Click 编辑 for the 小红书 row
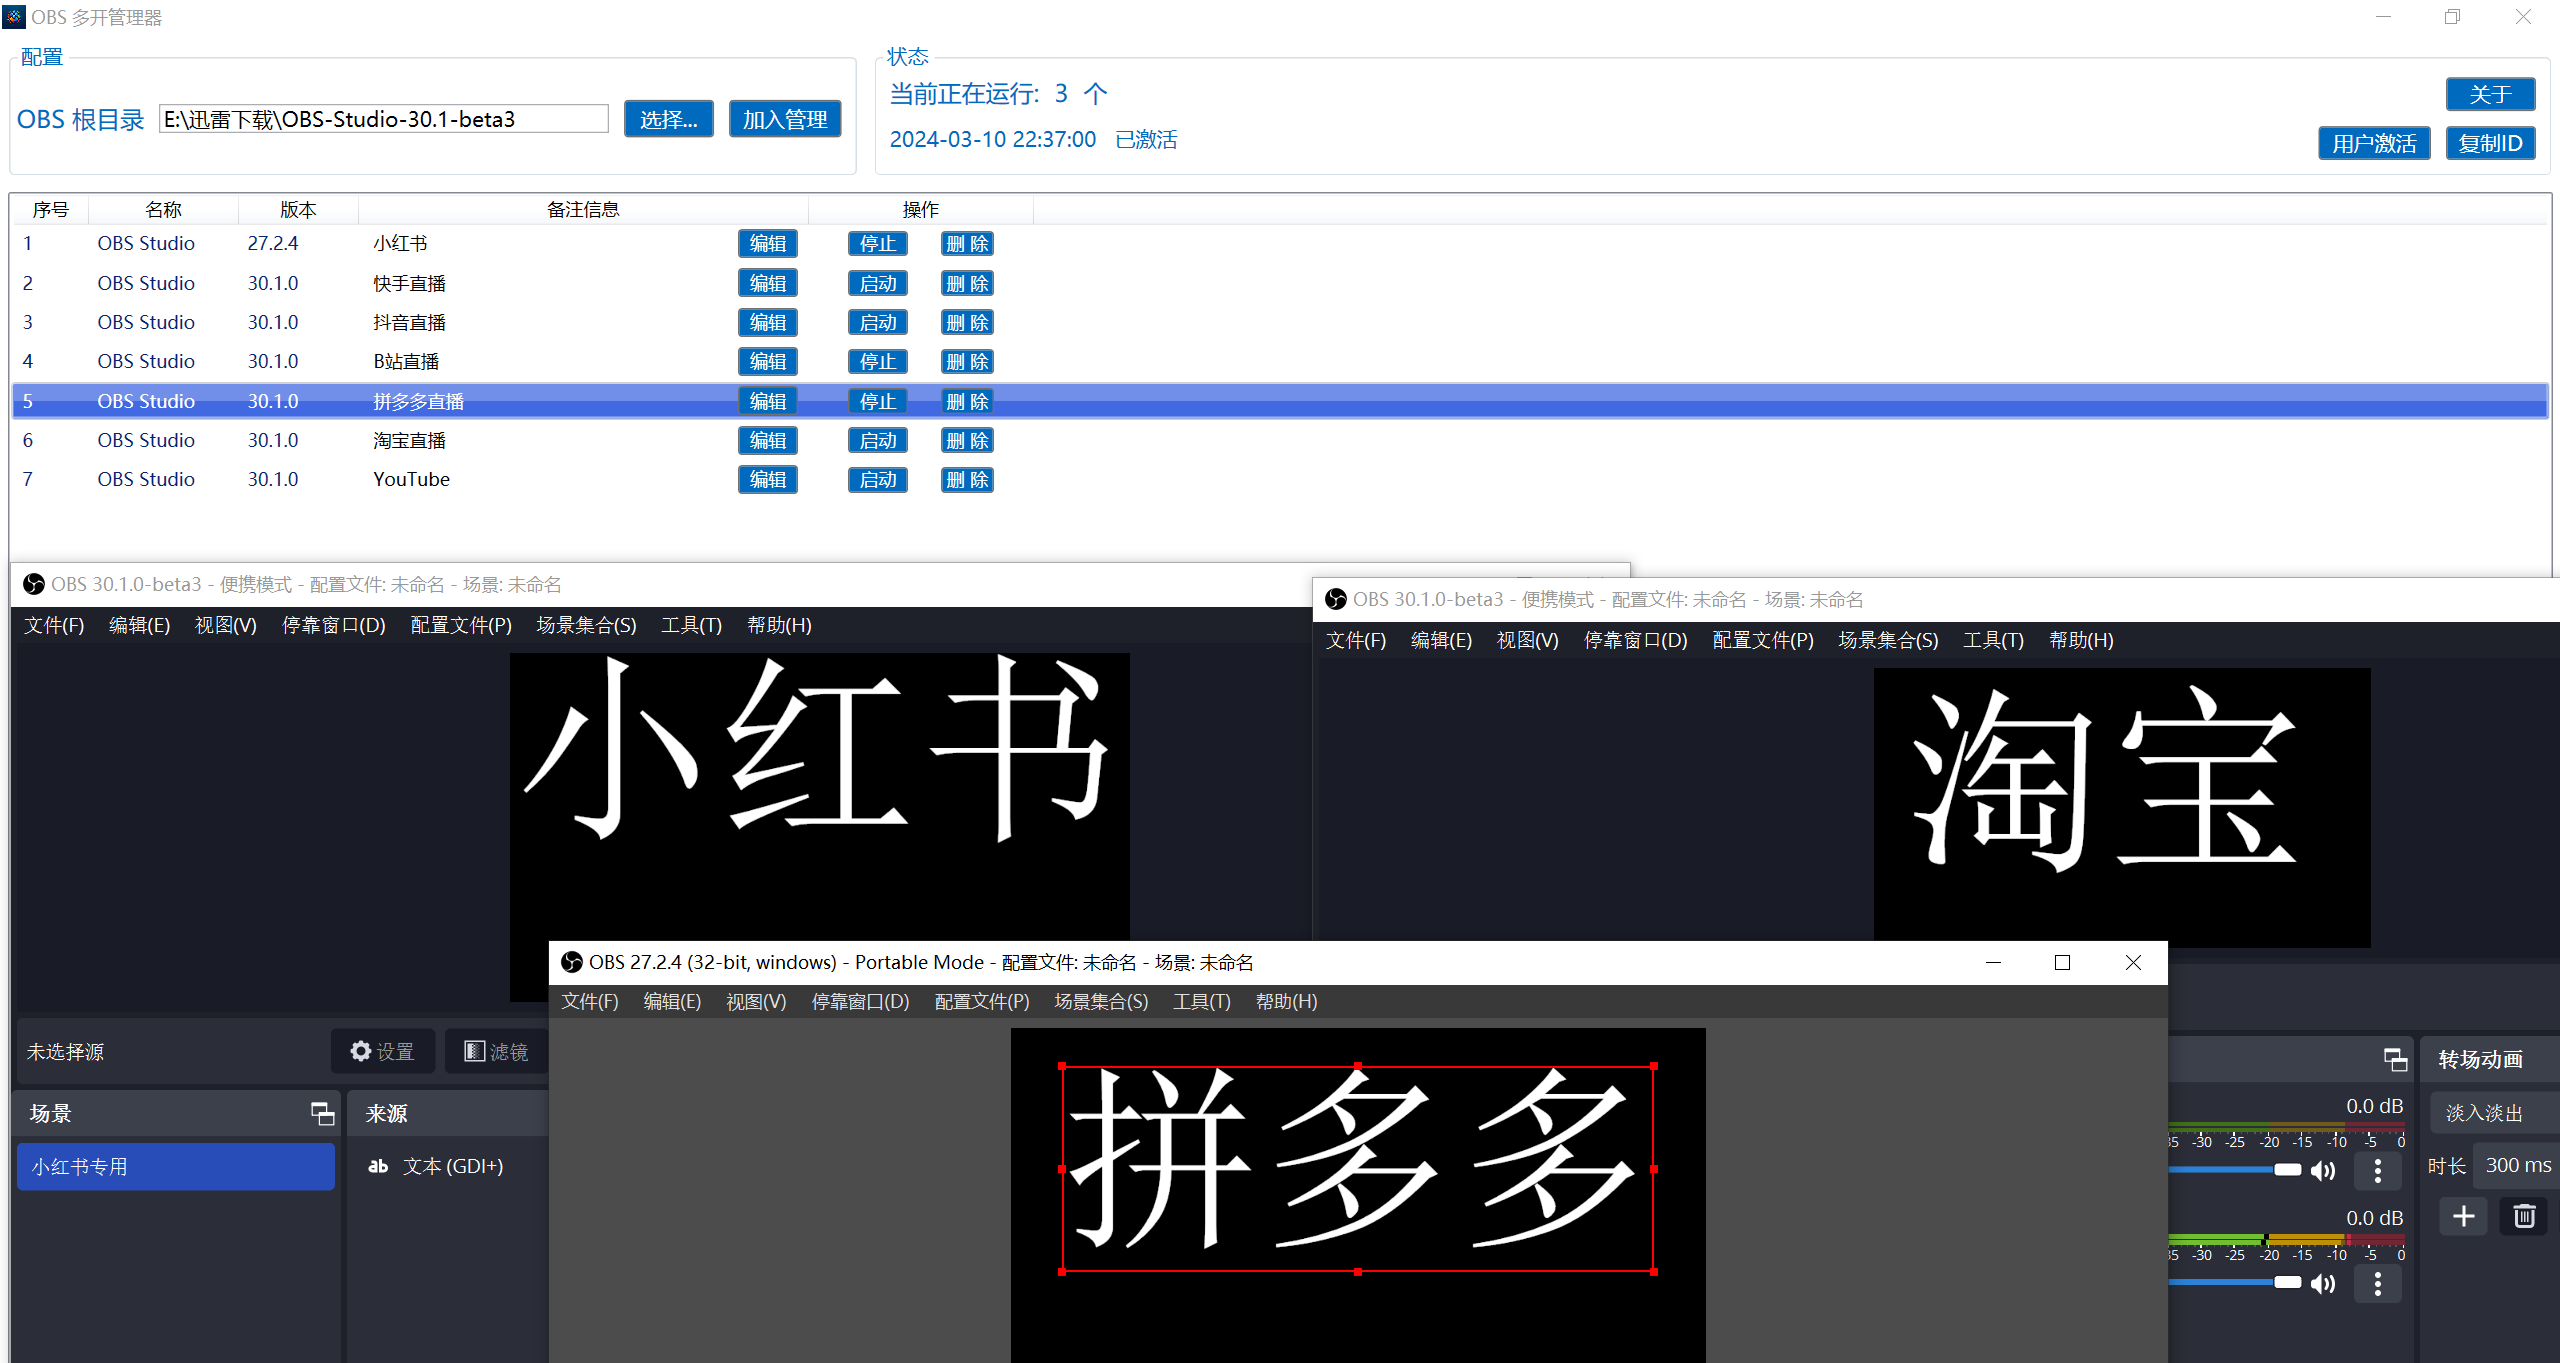This screenshot has width=2560, height=1363. (x=768, y=243)
